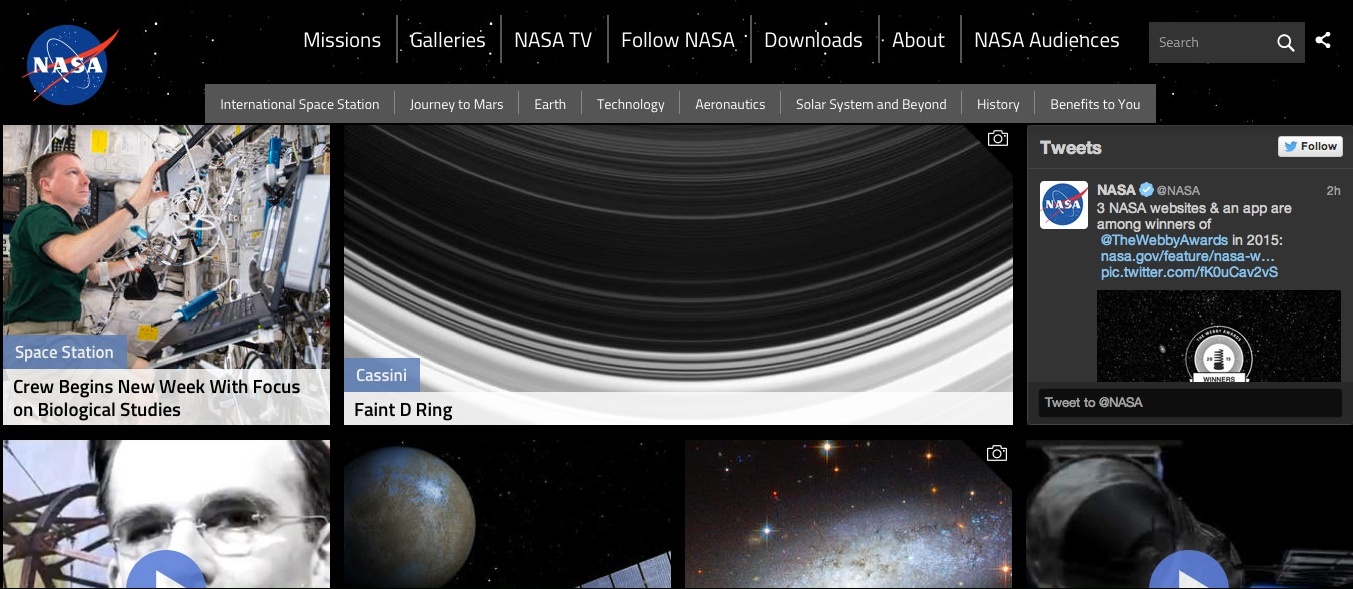Open the @TheWebbyAwards link in the tweet
This screenshot has height=589, width=1353.
[x=1166, y=240]
